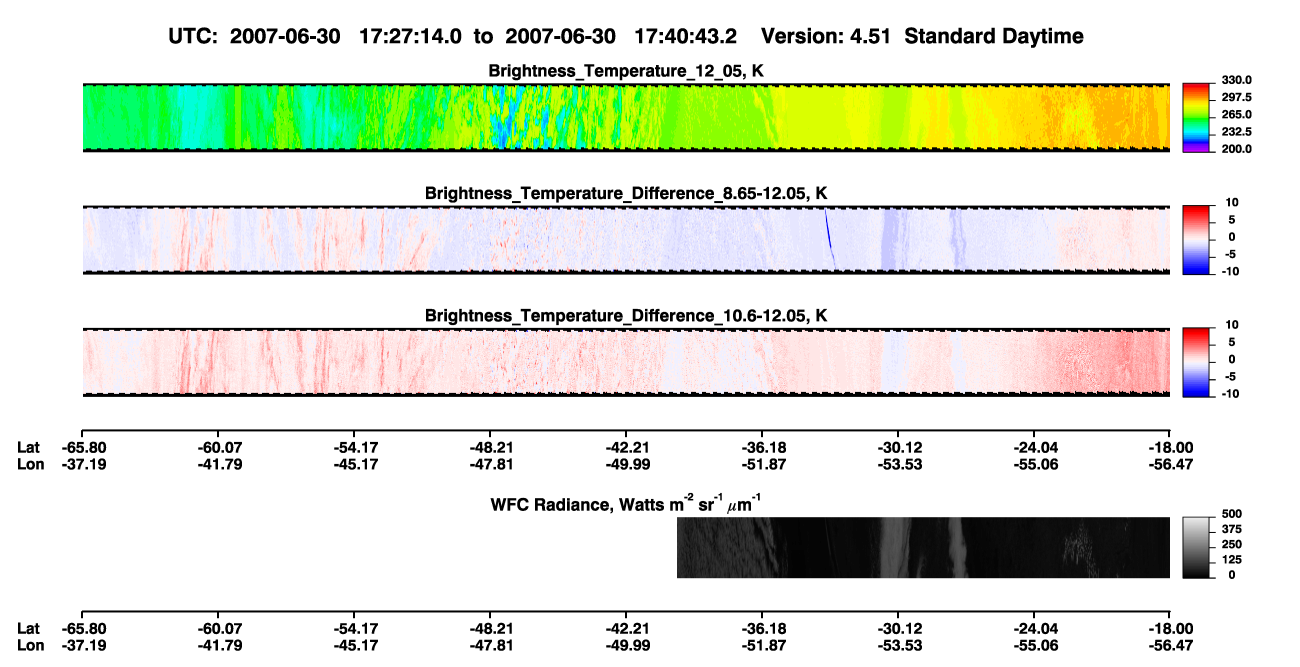This screenshot has height=667, width=1300.
Task: Click upper axis longitude -56.47
Action: click(1170, 464)
